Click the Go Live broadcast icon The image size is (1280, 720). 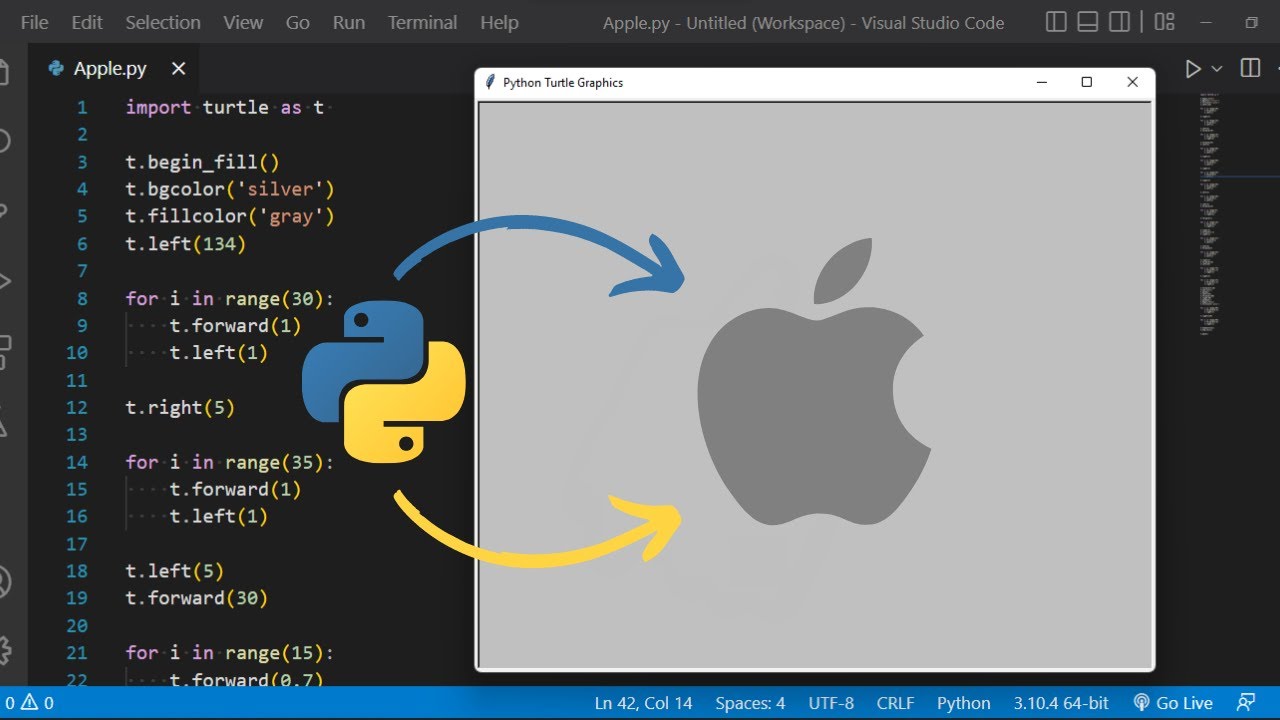point(1141,703)
